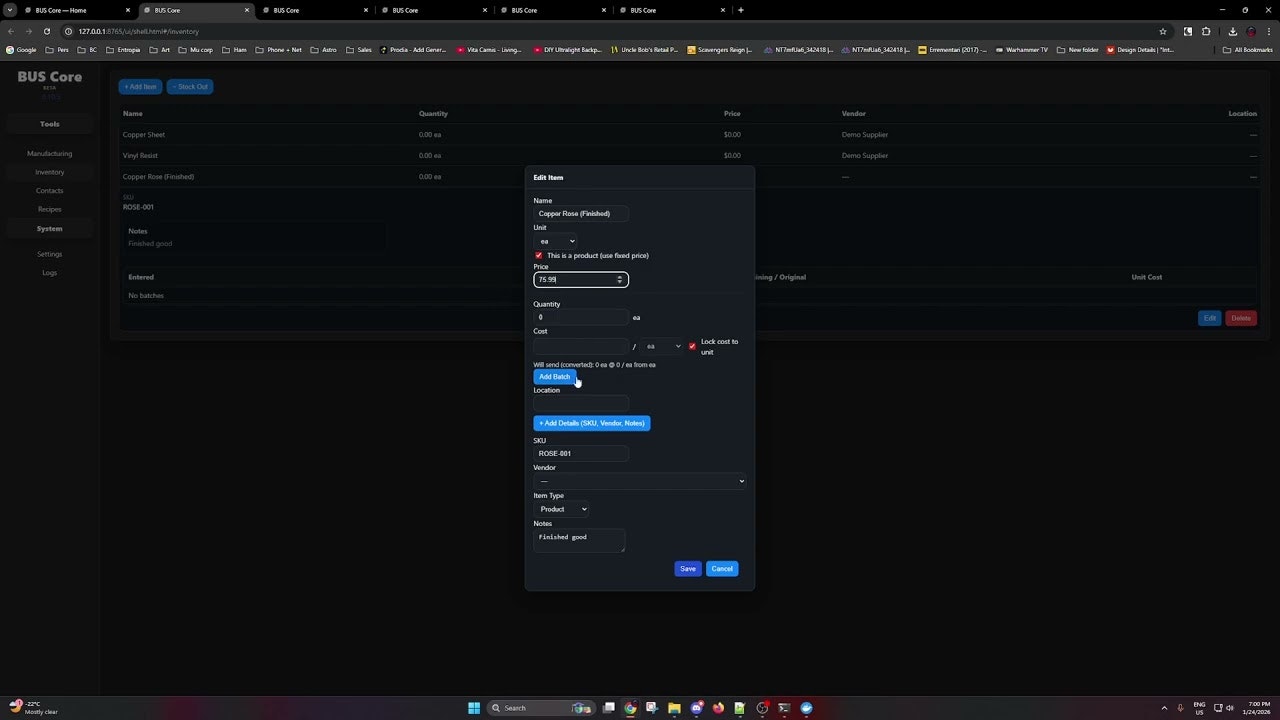Open the browser downloads icon

[x=1232, y=31]
